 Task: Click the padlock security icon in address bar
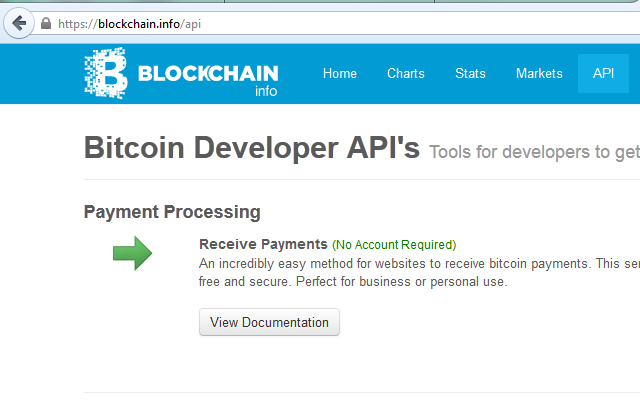(x=46, y=24)
